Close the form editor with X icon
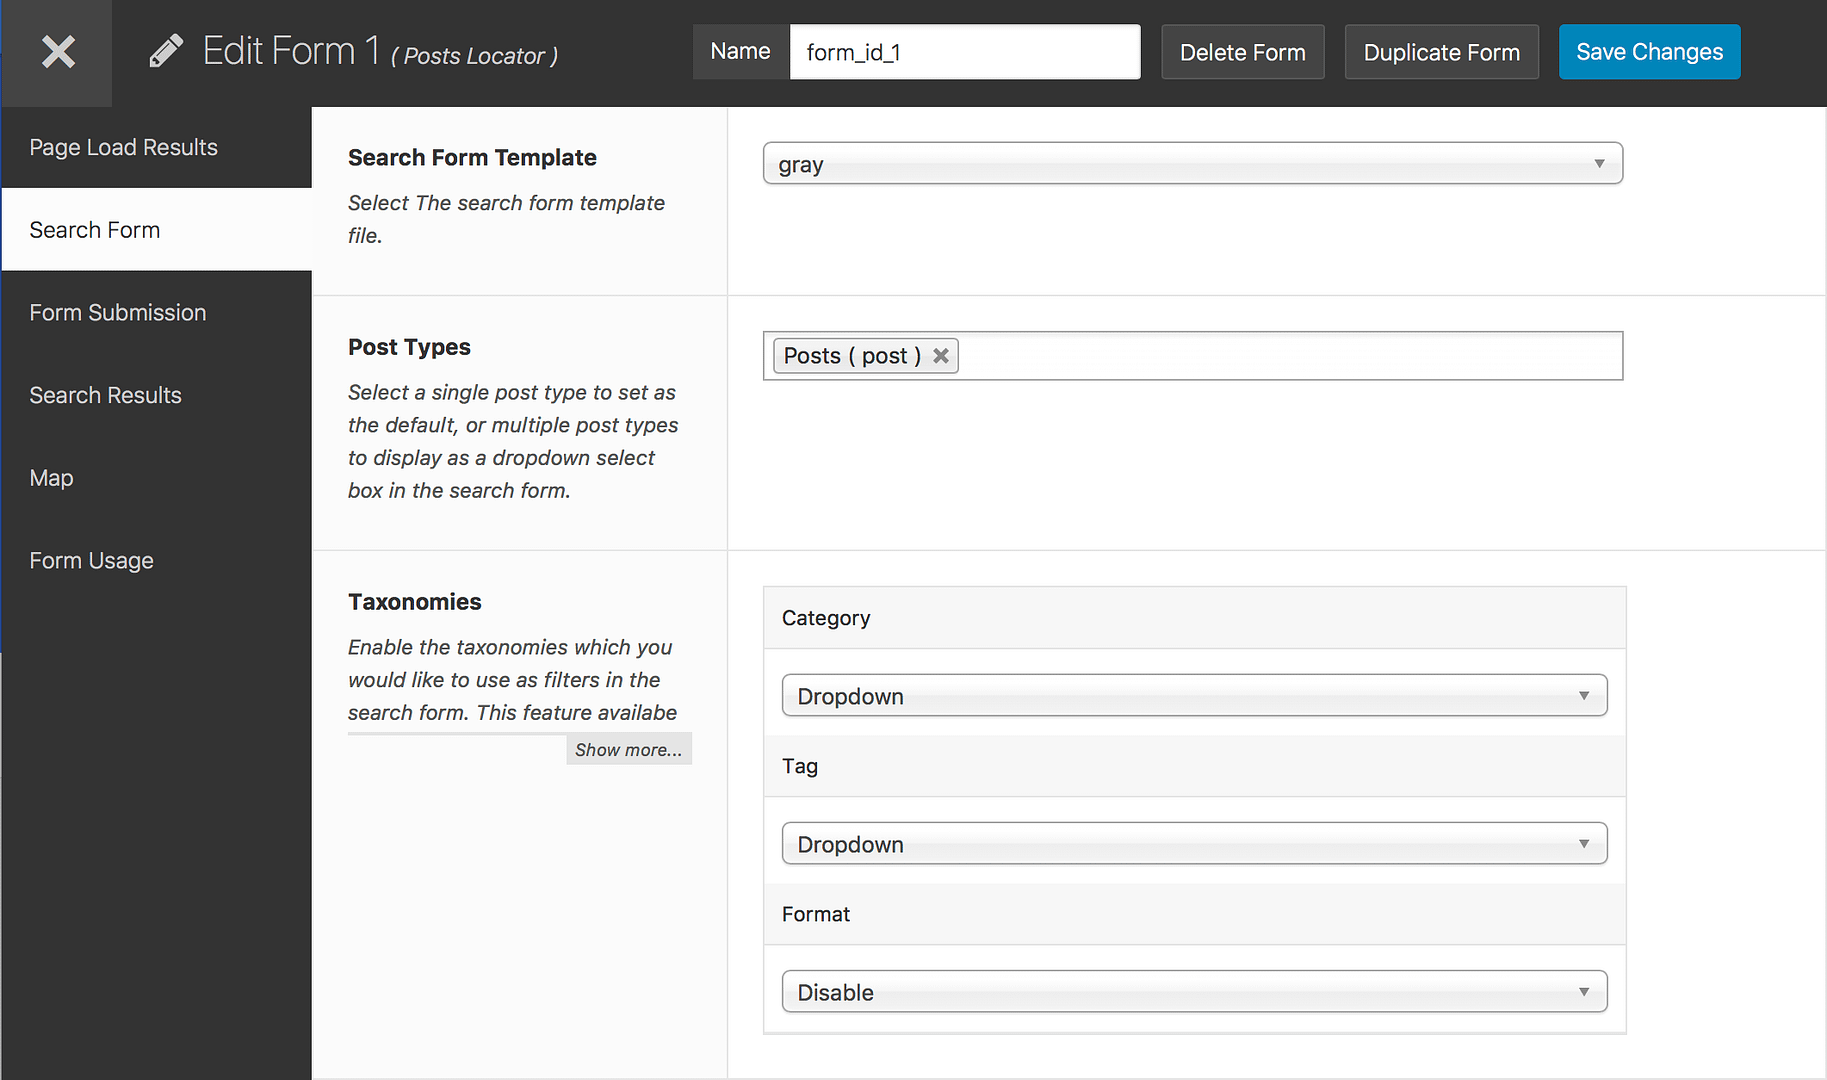Screen dimensions: 1827x1080 (x=58, y=52)
